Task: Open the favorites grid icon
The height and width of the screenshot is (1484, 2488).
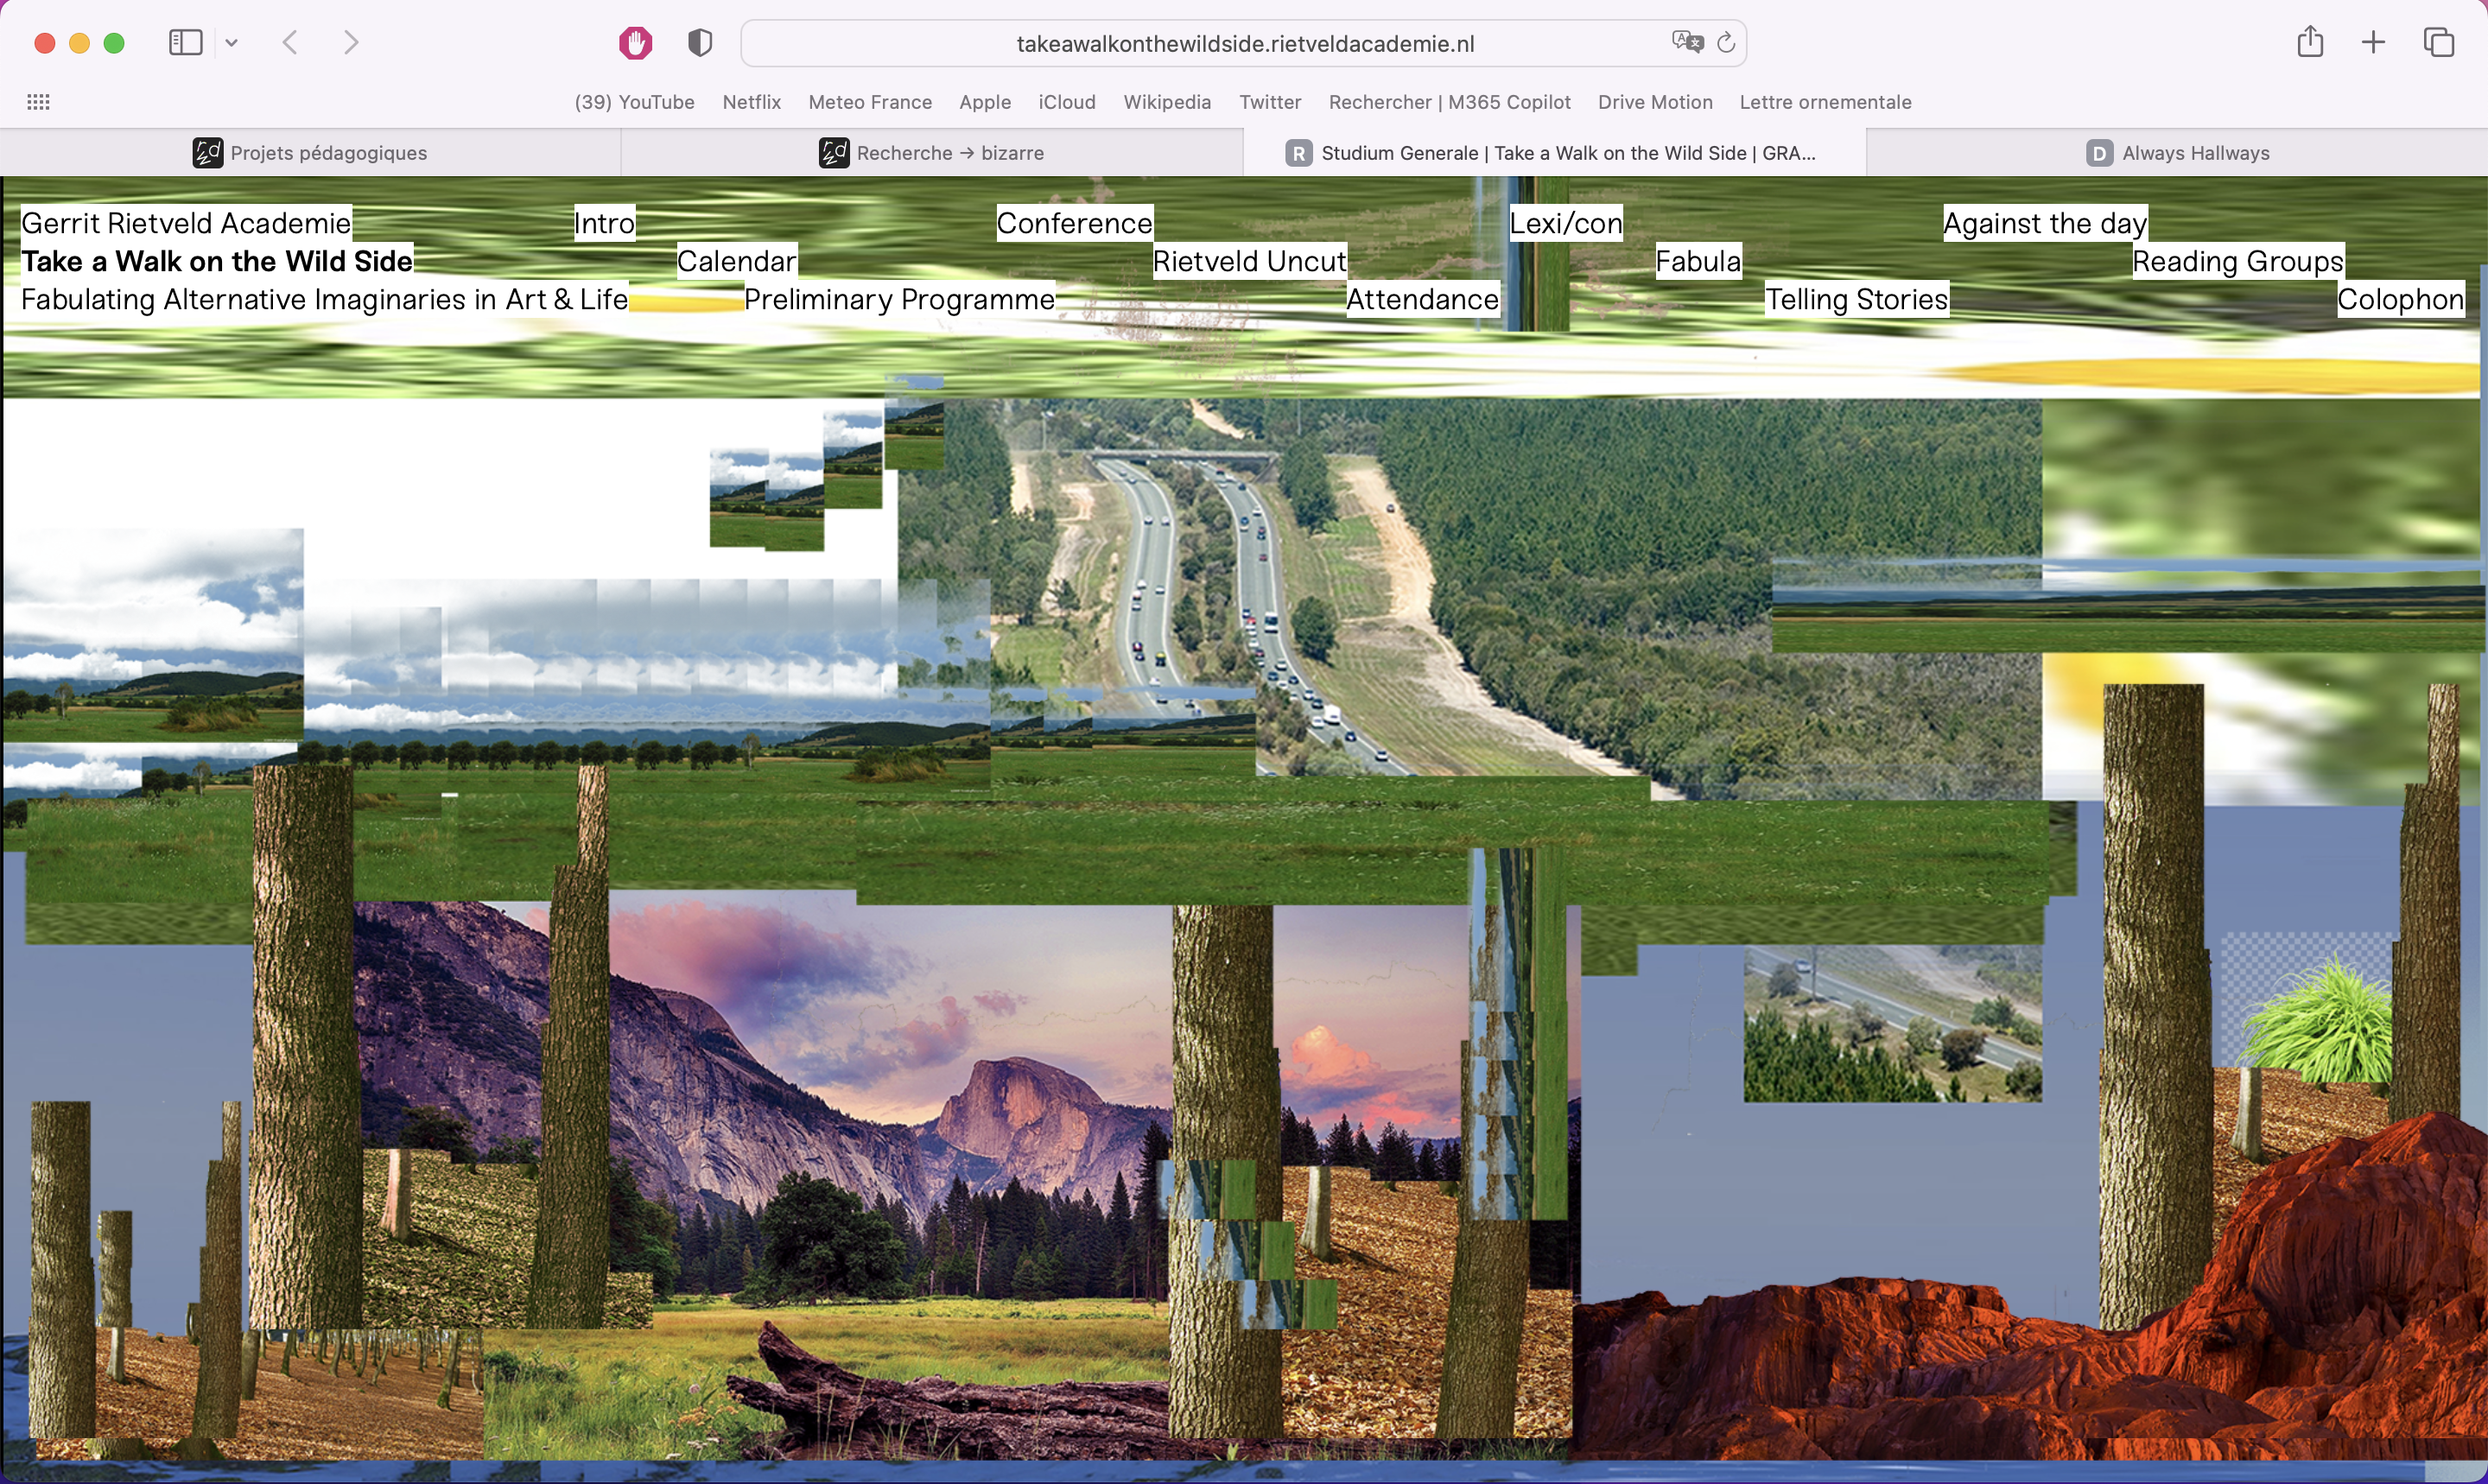Action: [x=38, y=102]
